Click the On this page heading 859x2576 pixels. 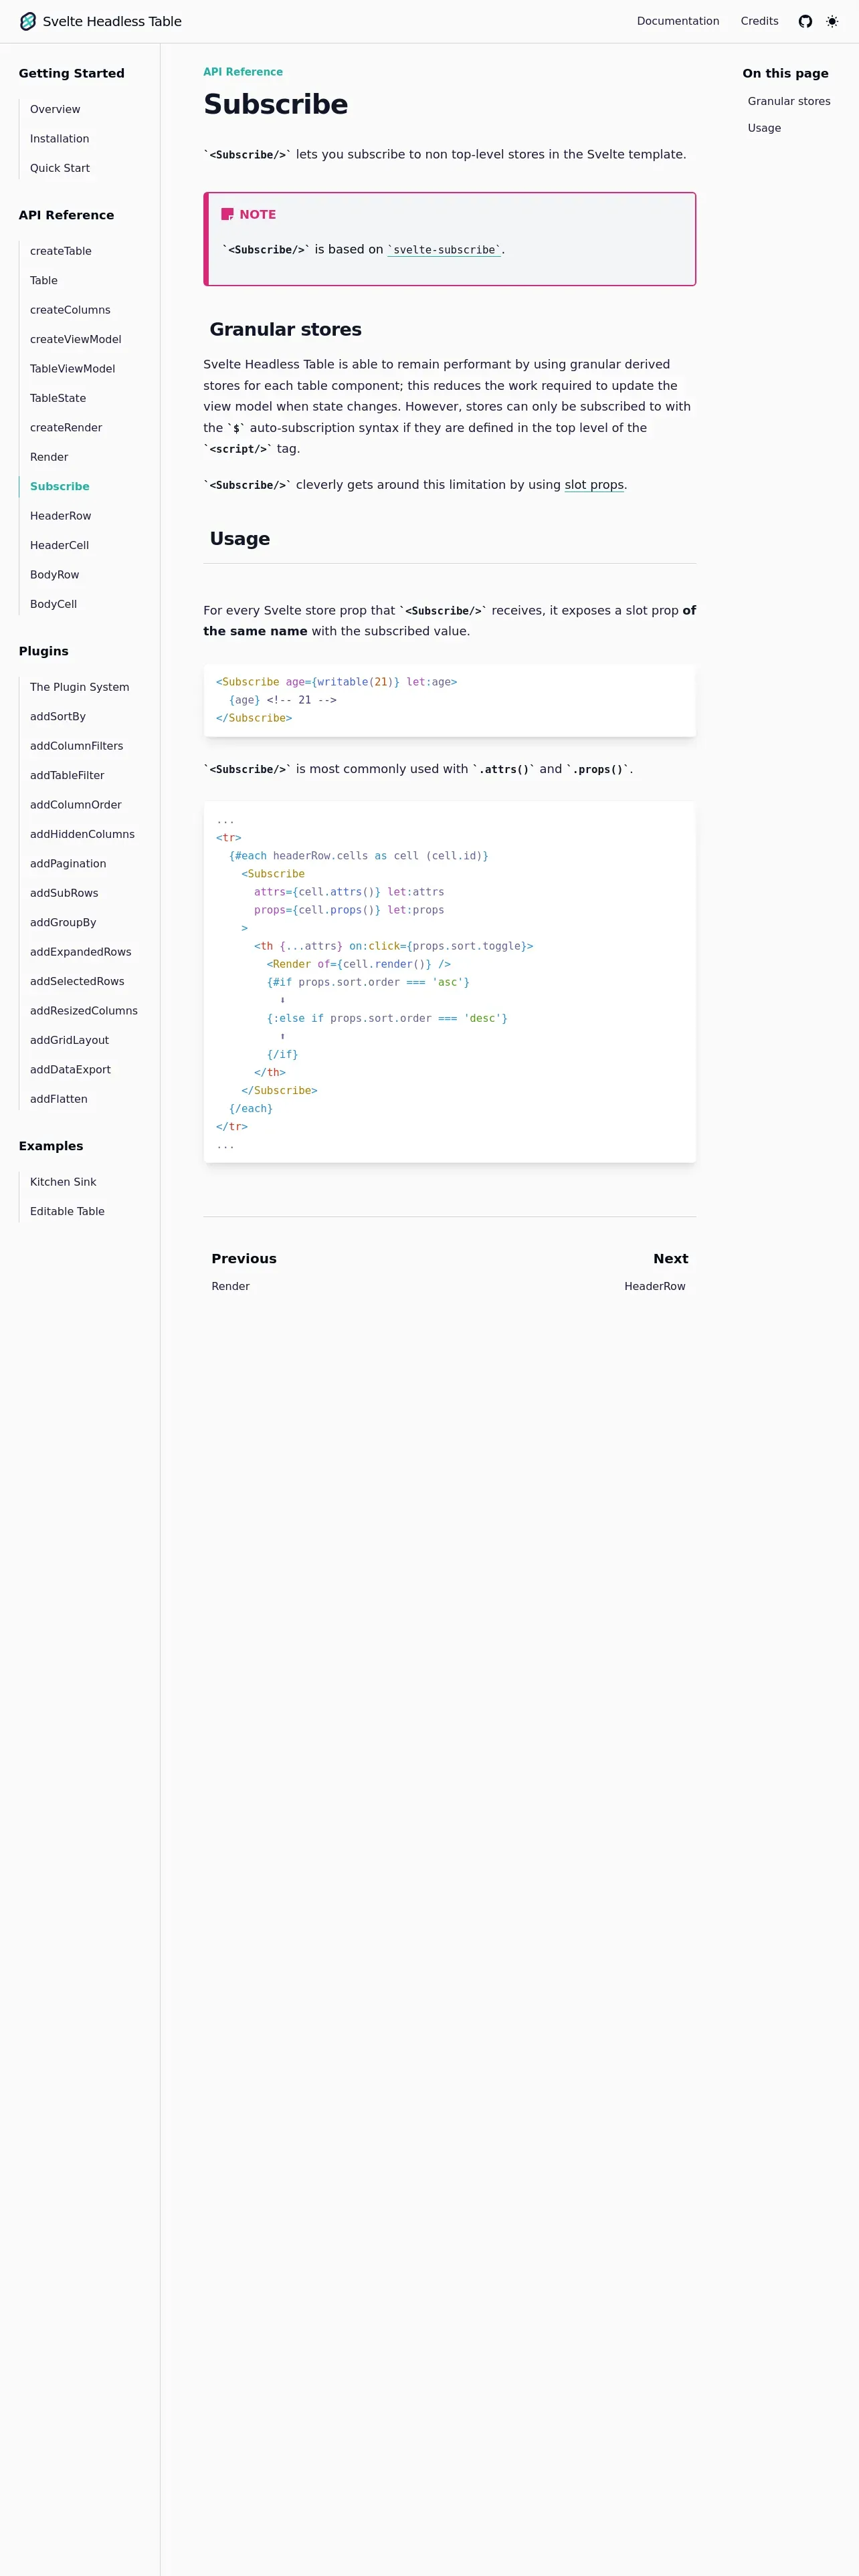click(785, 73)
